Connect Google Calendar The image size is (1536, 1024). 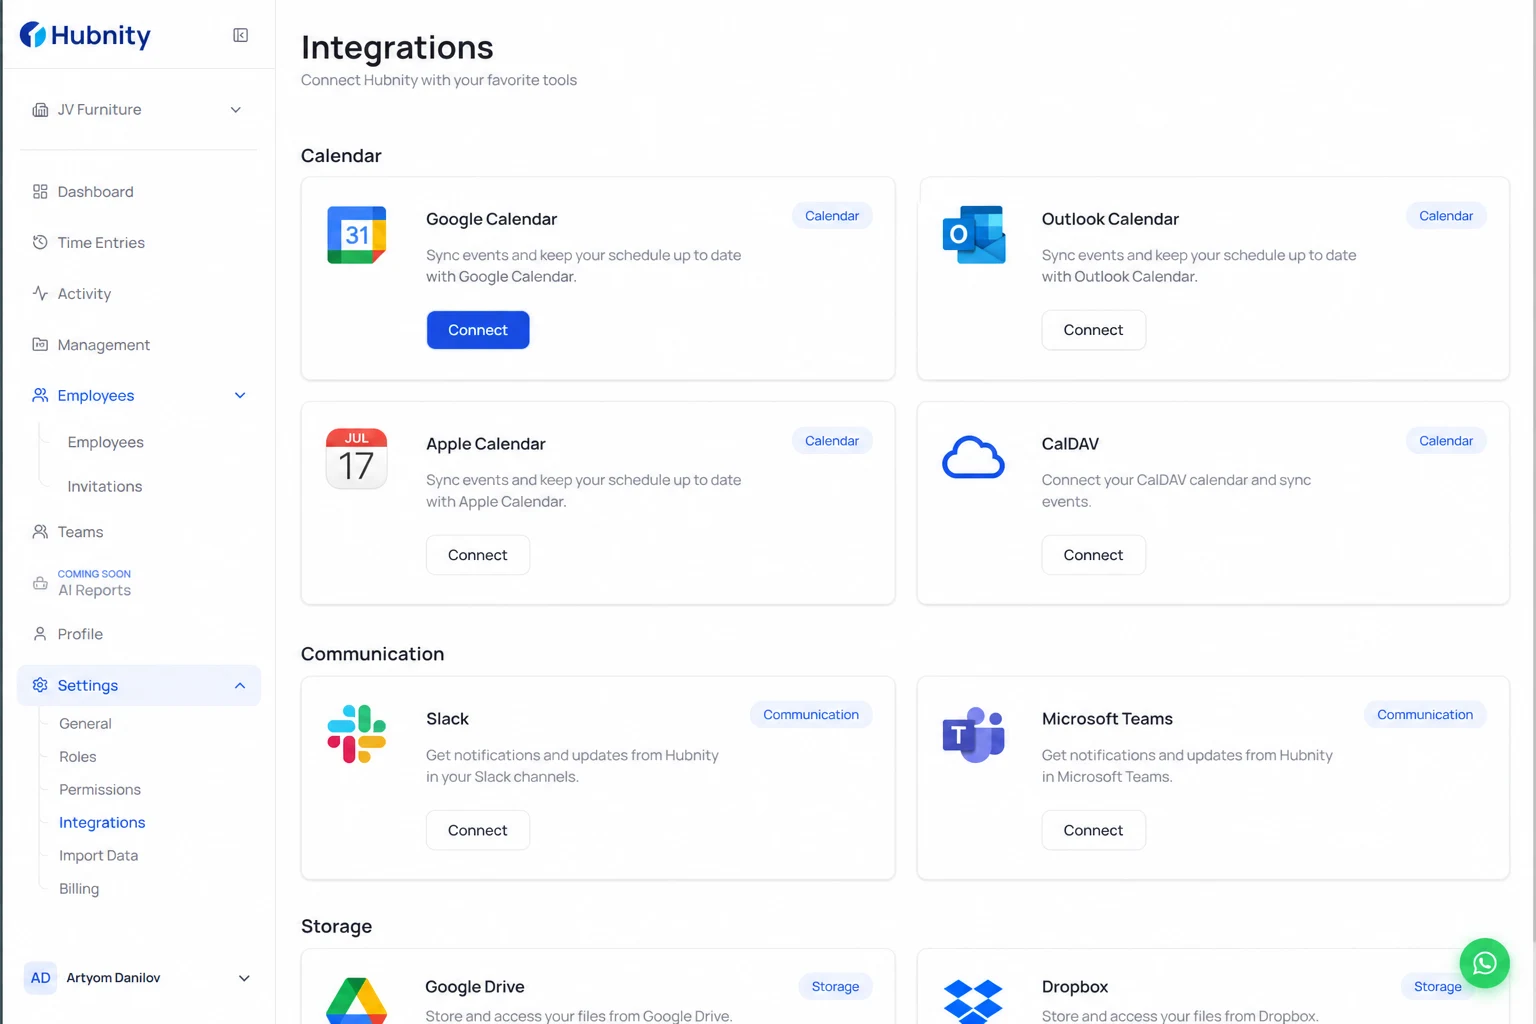478,330
